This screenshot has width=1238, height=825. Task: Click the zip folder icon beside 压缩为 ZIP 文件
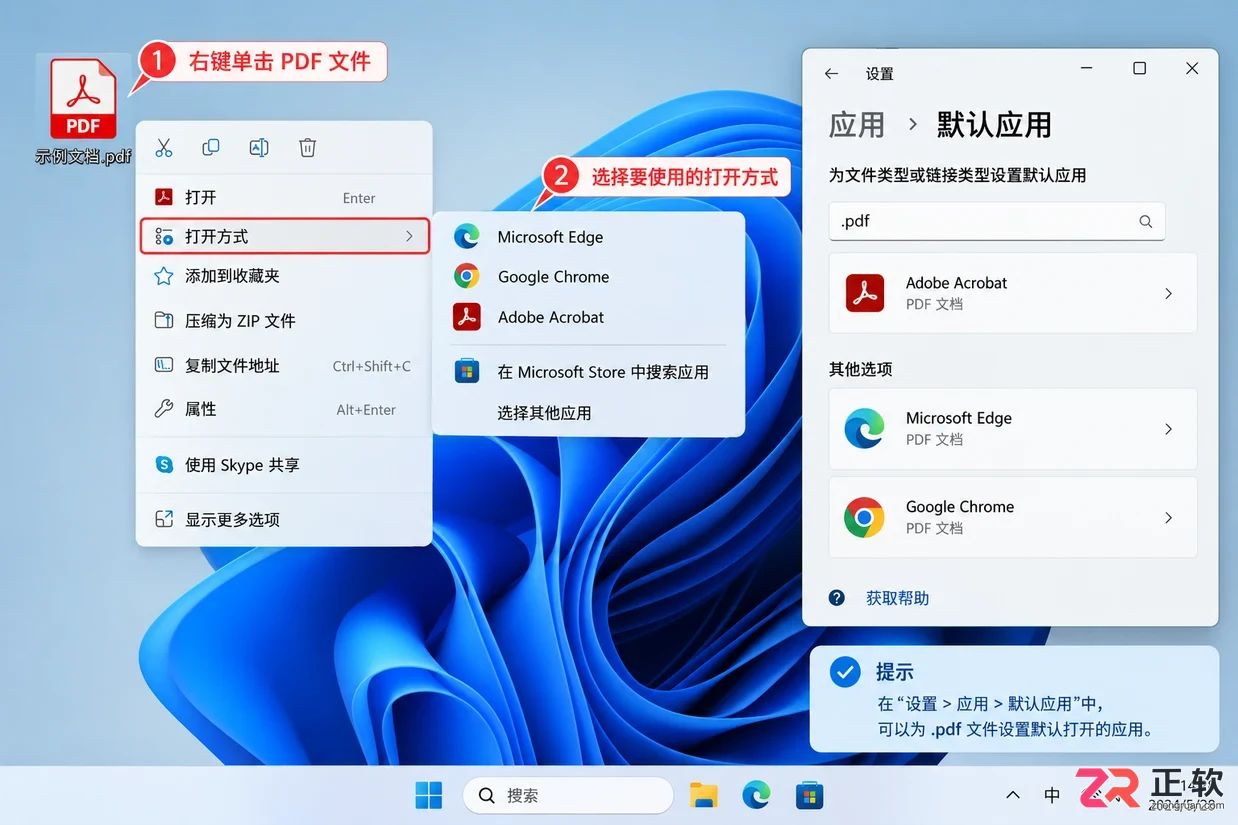coord(164,321)
